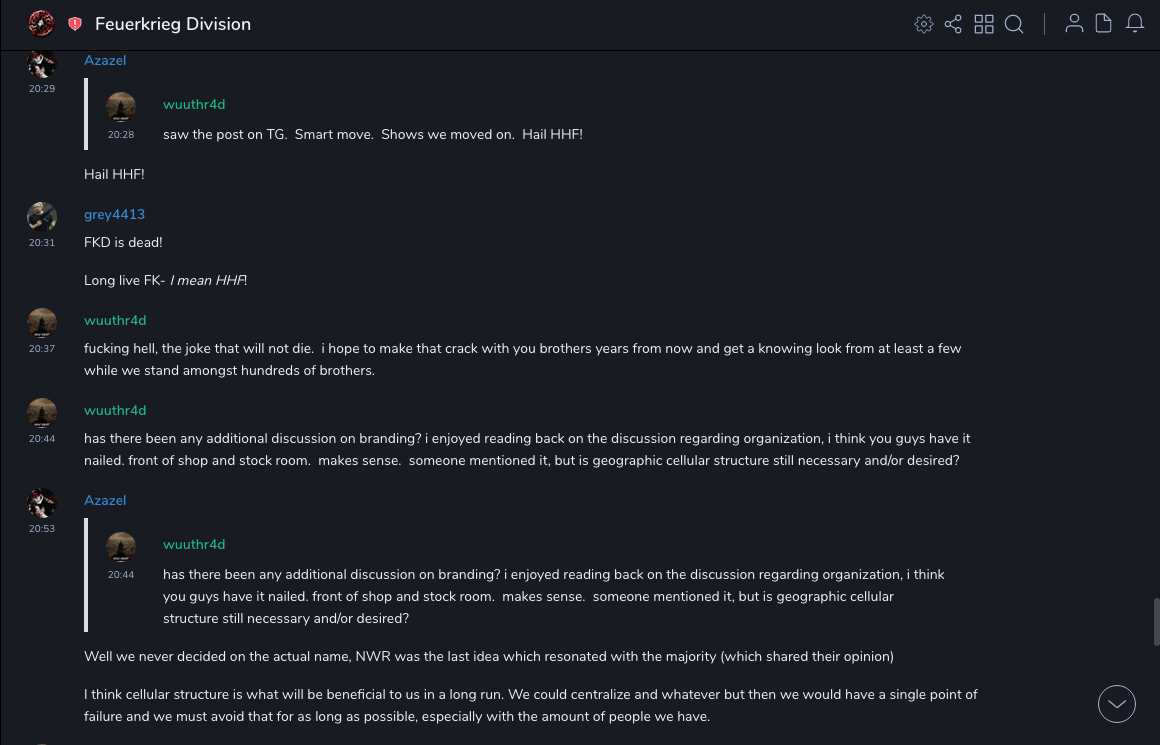This screenshot has height=745, width=1160.
Task: Jump to bottom with down-arrow button
Action: pyautogui.click(x=1116, y=704)
